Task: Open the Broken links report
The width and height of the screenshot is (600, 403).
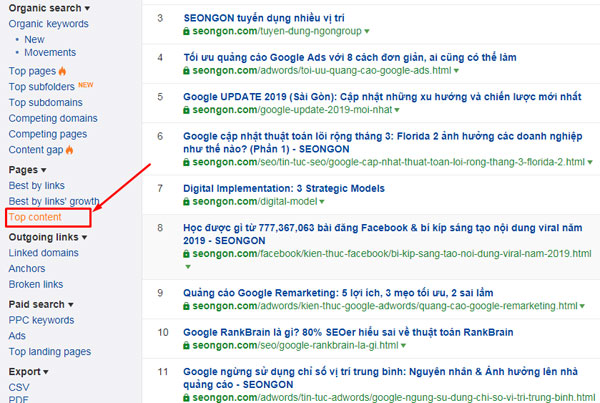Action: pos(36,284)
